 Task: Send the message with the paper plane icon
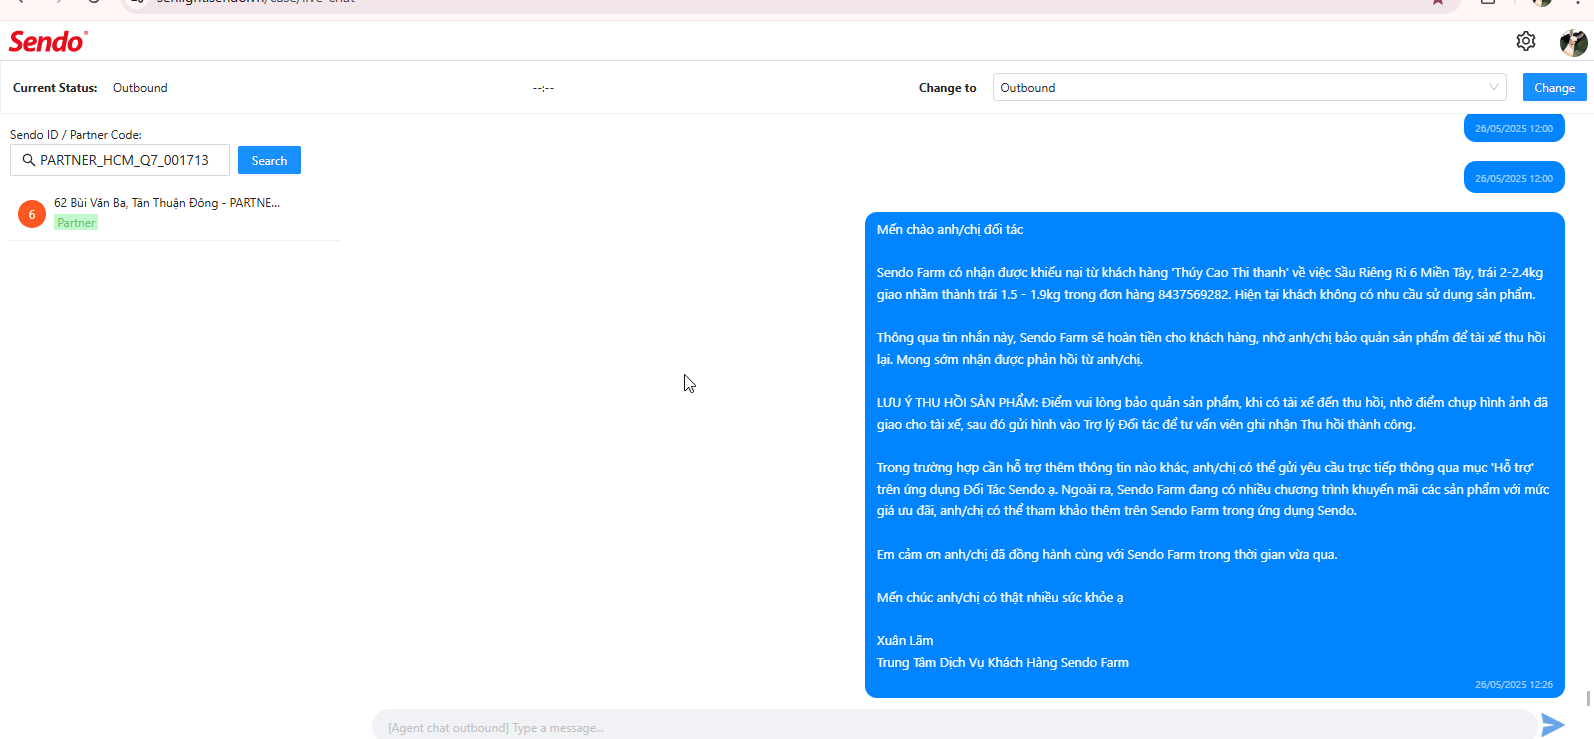pos(1553,725)
